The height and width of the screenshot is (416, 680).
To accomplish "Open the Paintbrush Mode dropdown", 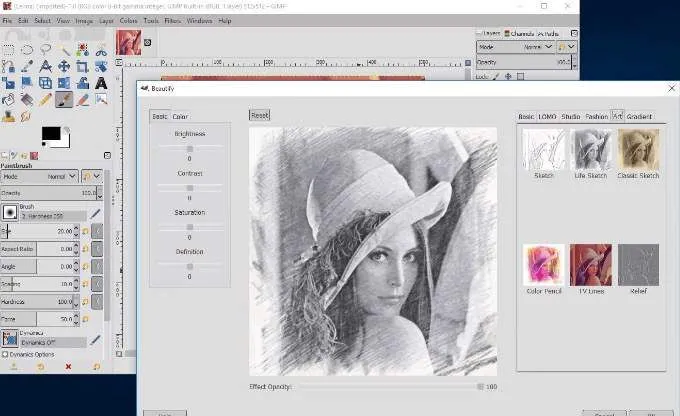I will (39, 177).
